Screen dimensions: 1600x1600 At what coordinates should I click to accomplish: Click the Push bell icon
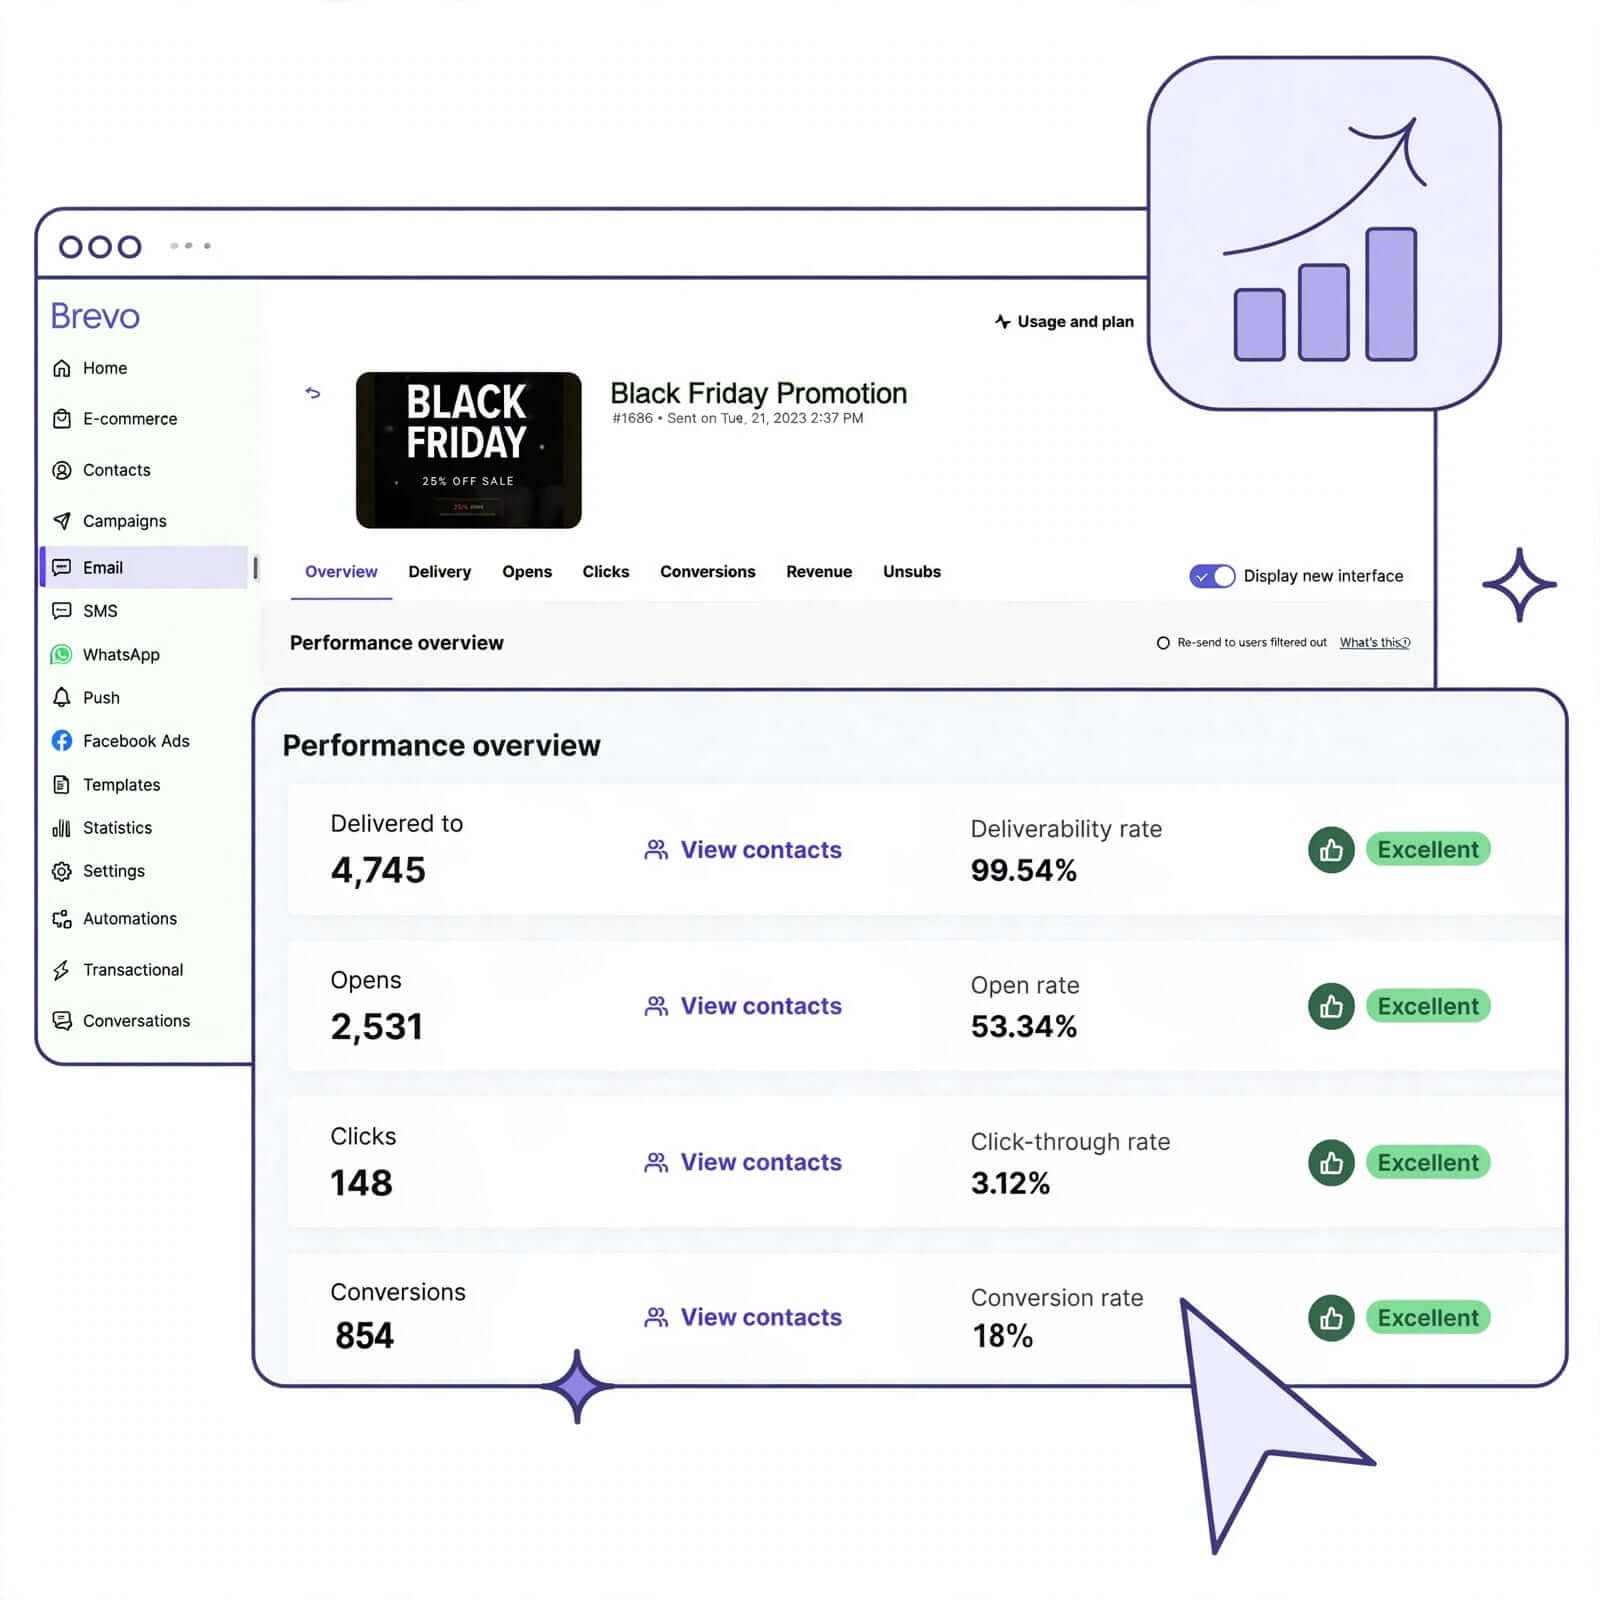[62, 697]
